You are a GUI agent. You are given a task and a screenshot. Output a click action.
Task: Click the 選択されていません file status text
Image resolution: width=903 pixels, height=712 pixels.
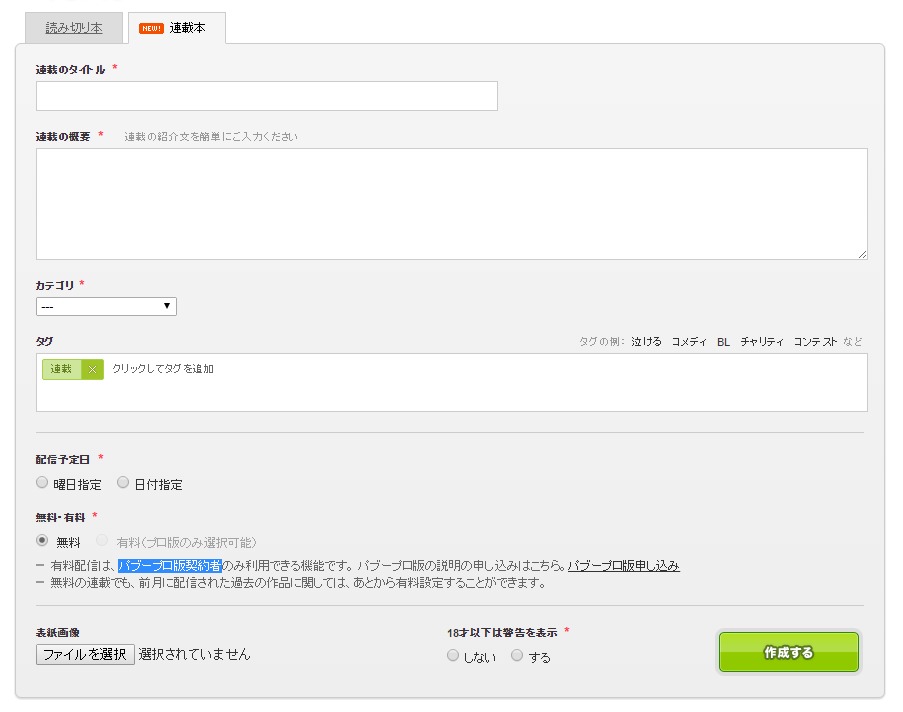(x=195, y=654)
